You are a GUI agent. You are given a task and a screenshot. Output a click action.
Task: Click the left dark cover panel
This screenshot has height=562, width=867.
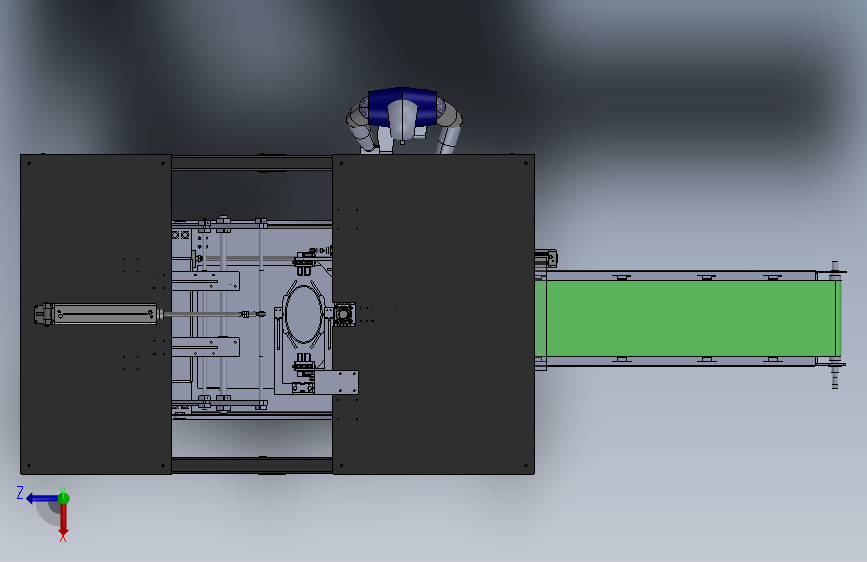pyautogui.click(x=96, y=314)
